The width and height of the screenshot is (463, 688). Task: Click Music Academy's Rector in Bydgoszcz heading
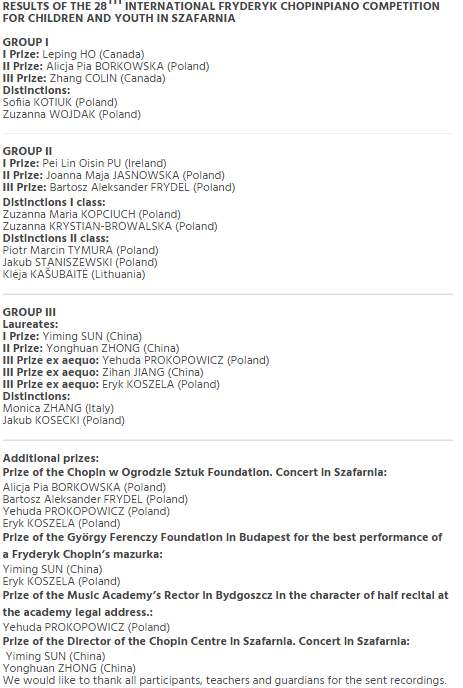[226, 604]
